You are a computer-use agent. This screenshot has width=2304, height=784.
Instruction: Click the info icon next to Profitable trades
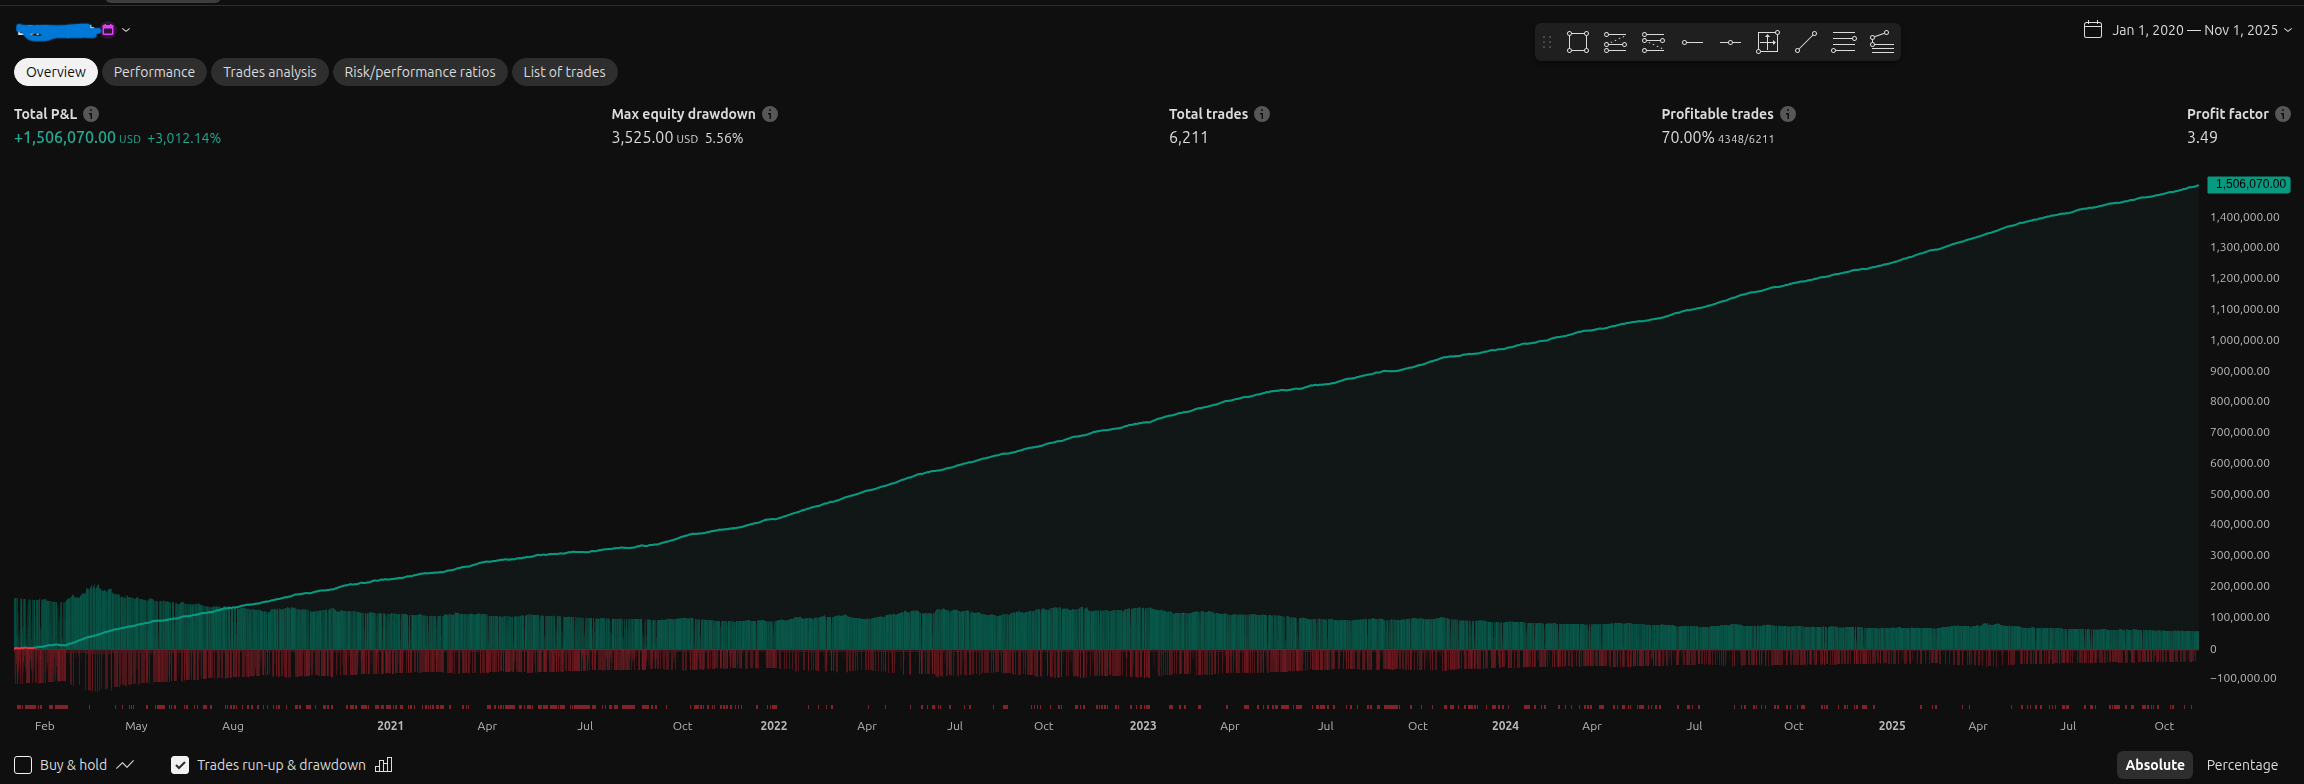click(1788, 114)
